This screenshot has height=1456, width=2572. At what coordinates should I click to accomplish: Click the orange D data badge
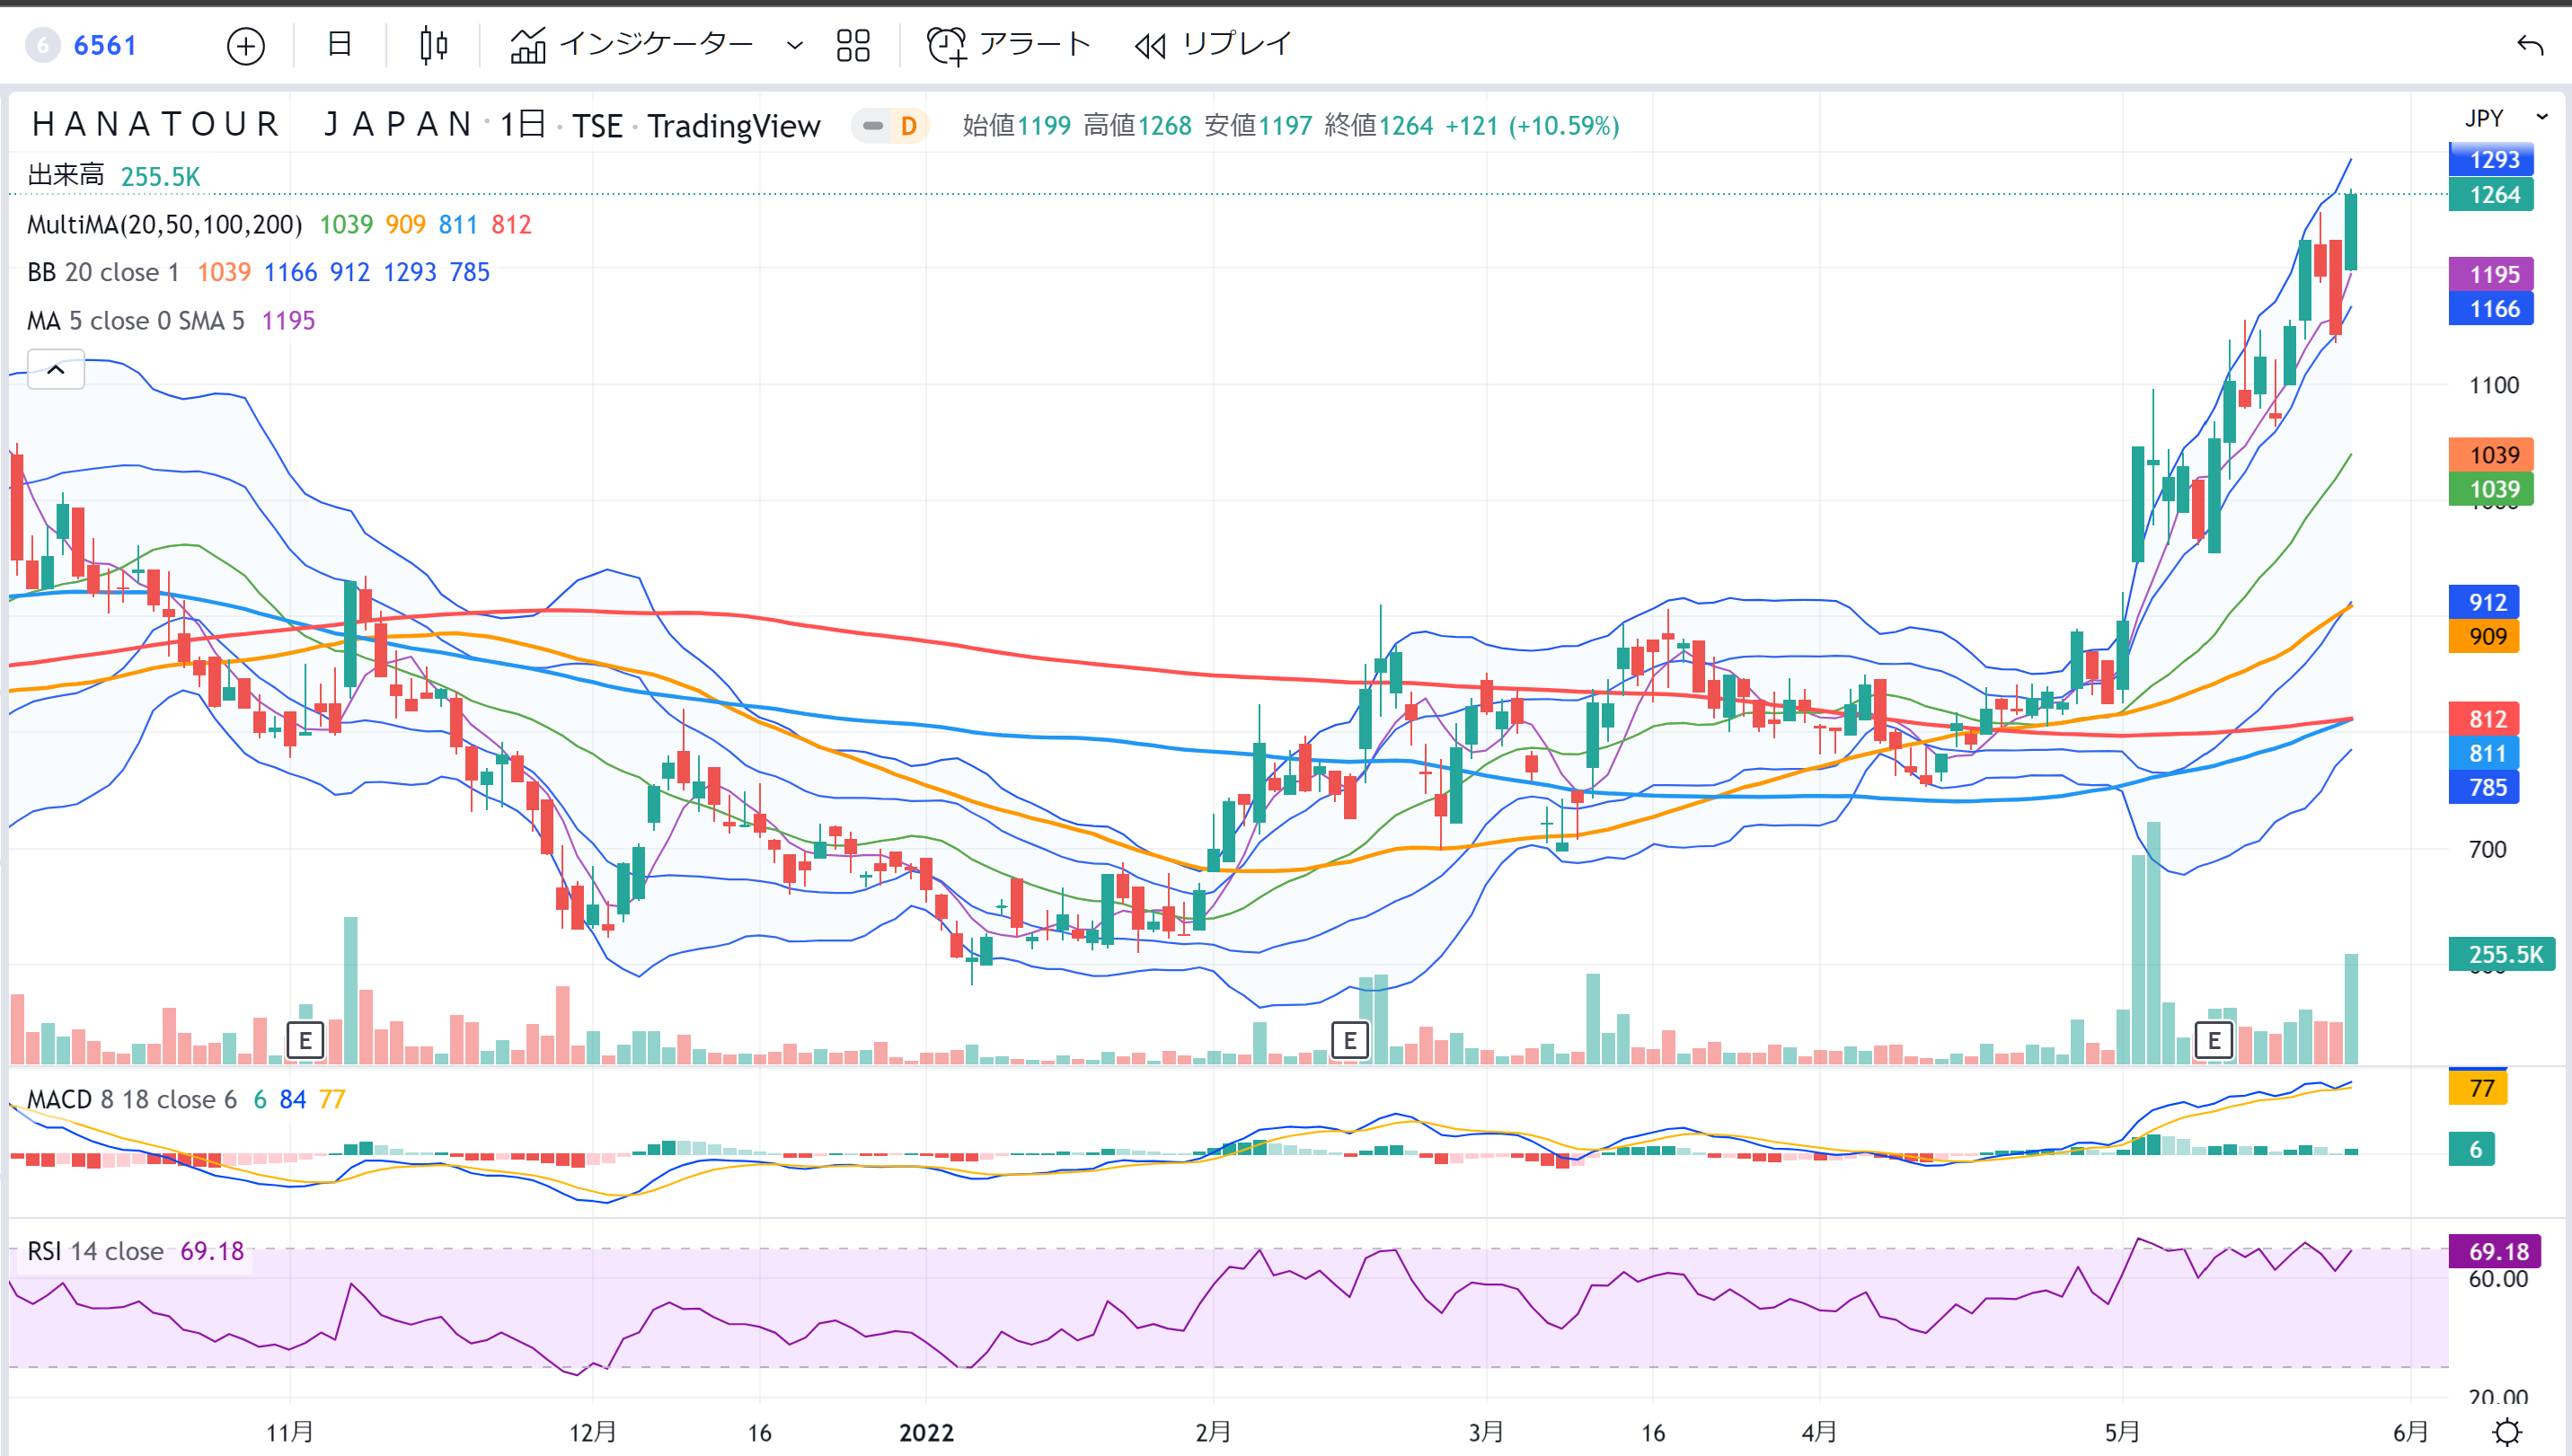click(909, 126)
